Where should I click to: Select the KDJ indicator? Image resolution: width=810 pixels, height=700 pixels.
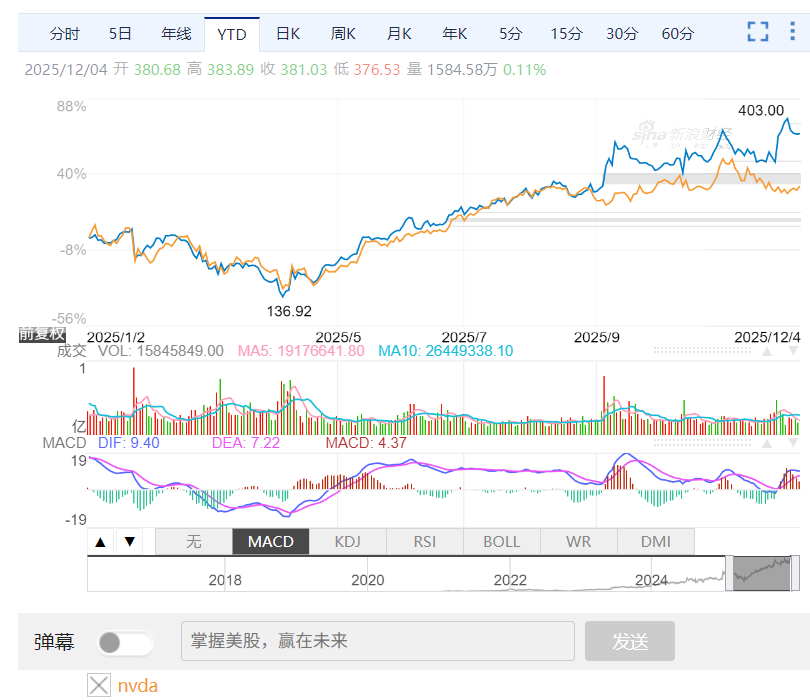tap(347, 542)
